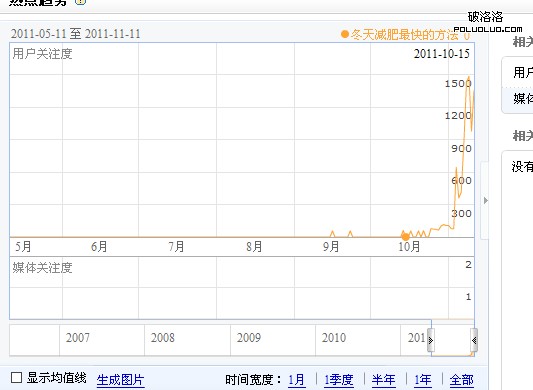
Task: Click the 冬天减肥最快的方法 legend label
Action: point(404,35)
